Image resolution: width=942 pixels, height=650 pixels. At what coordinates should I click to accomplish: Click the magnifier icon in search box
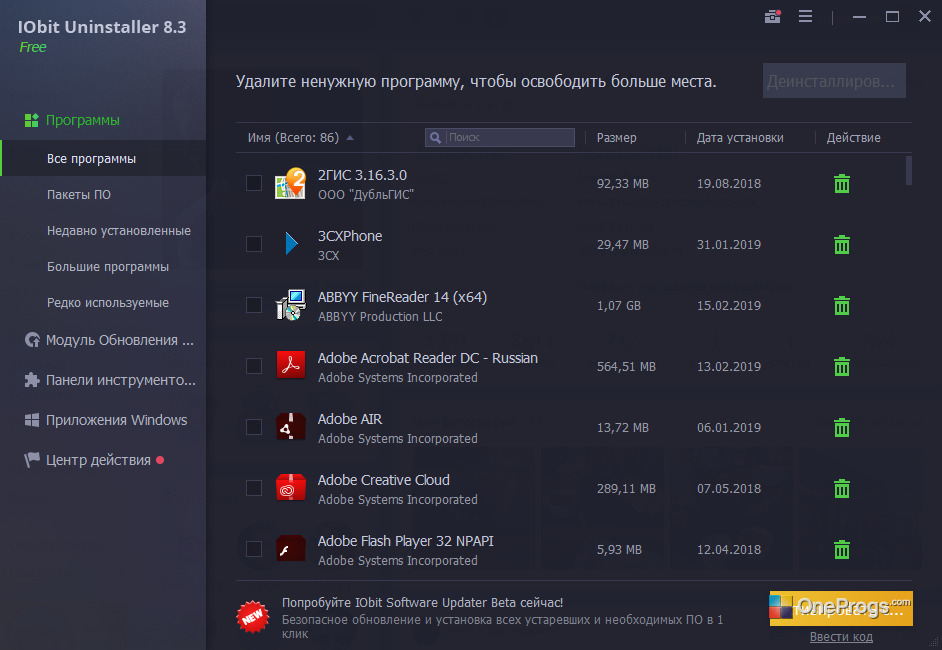click(x=436, y=138)
